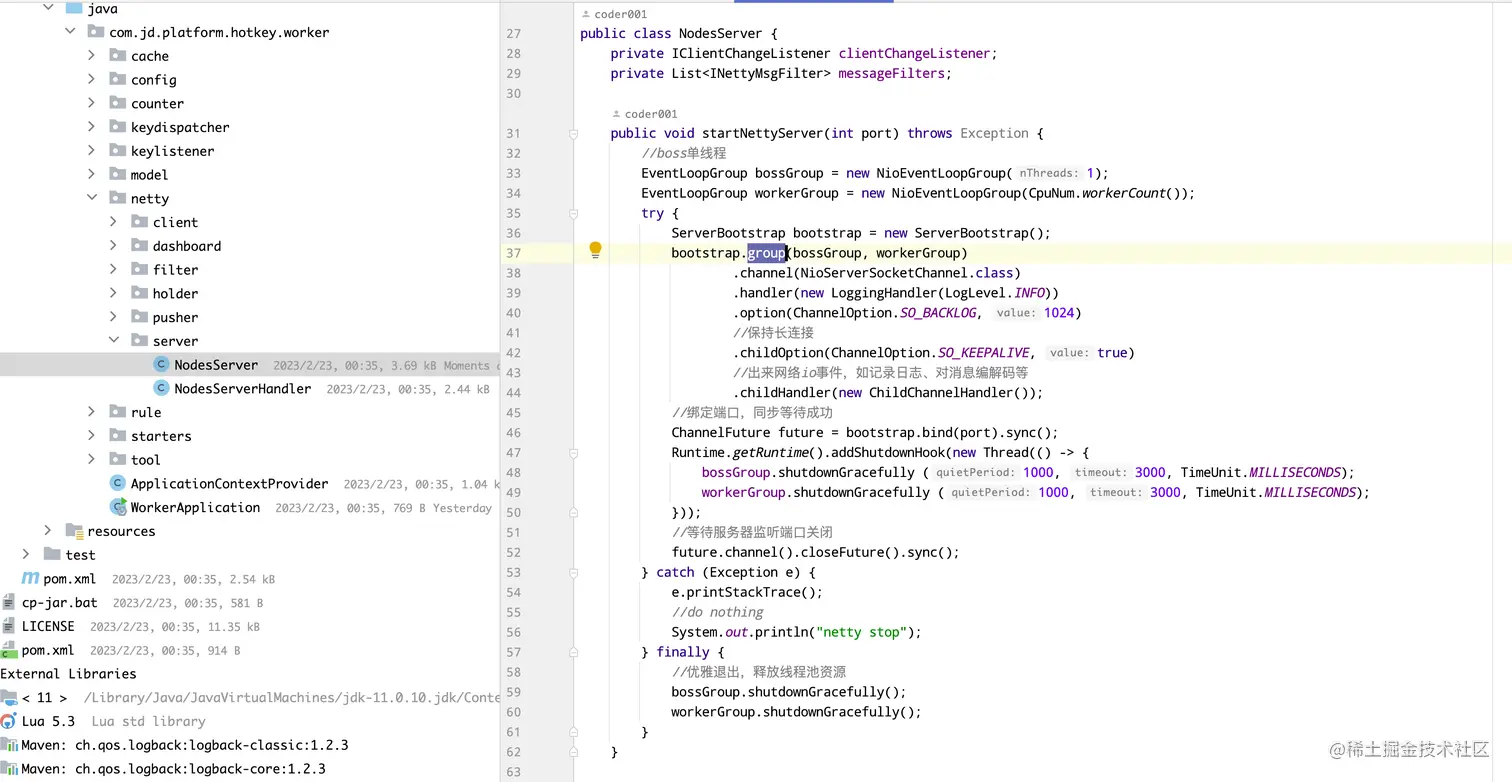Collapse the netty package node
The height and width of the screenshot is (782, 1512).
[x=92, y=198]
